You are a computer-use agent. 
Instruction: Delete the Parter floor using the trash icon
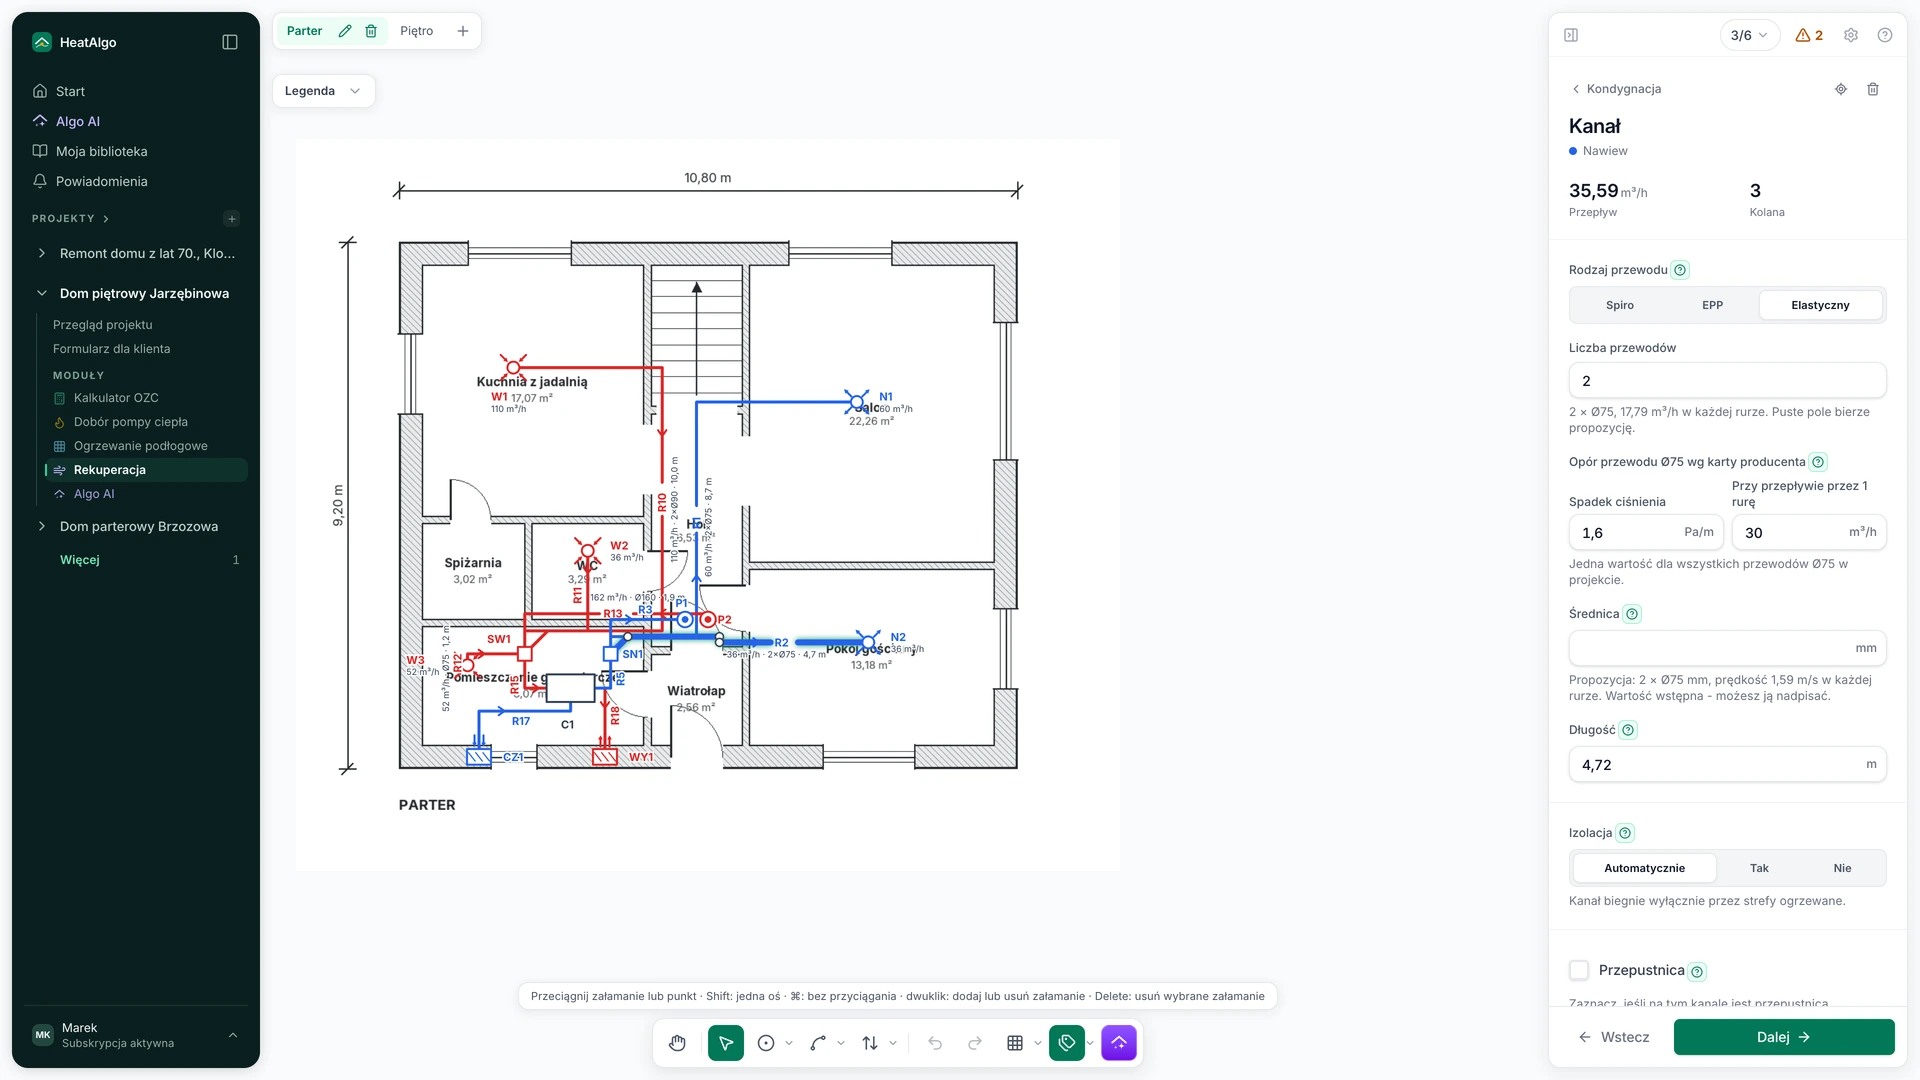pyautogui.click(x=371, y=31)
